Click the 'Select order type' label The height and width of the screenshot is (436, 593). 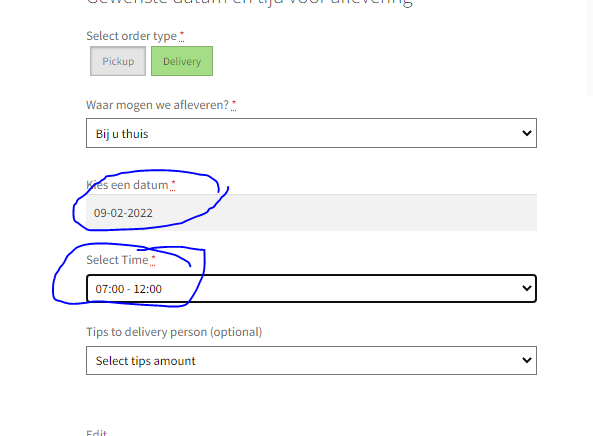click(x=132, y=36)
